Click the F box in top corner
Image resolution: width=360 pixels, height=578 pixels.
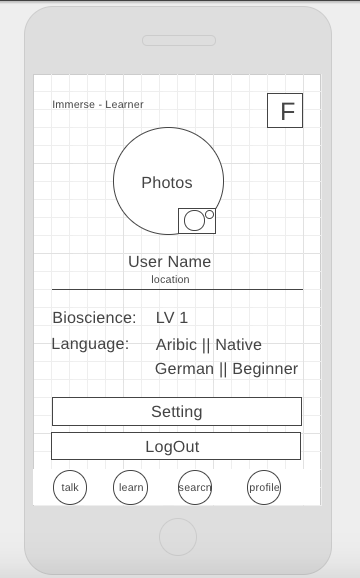click(x=285, y=111)
